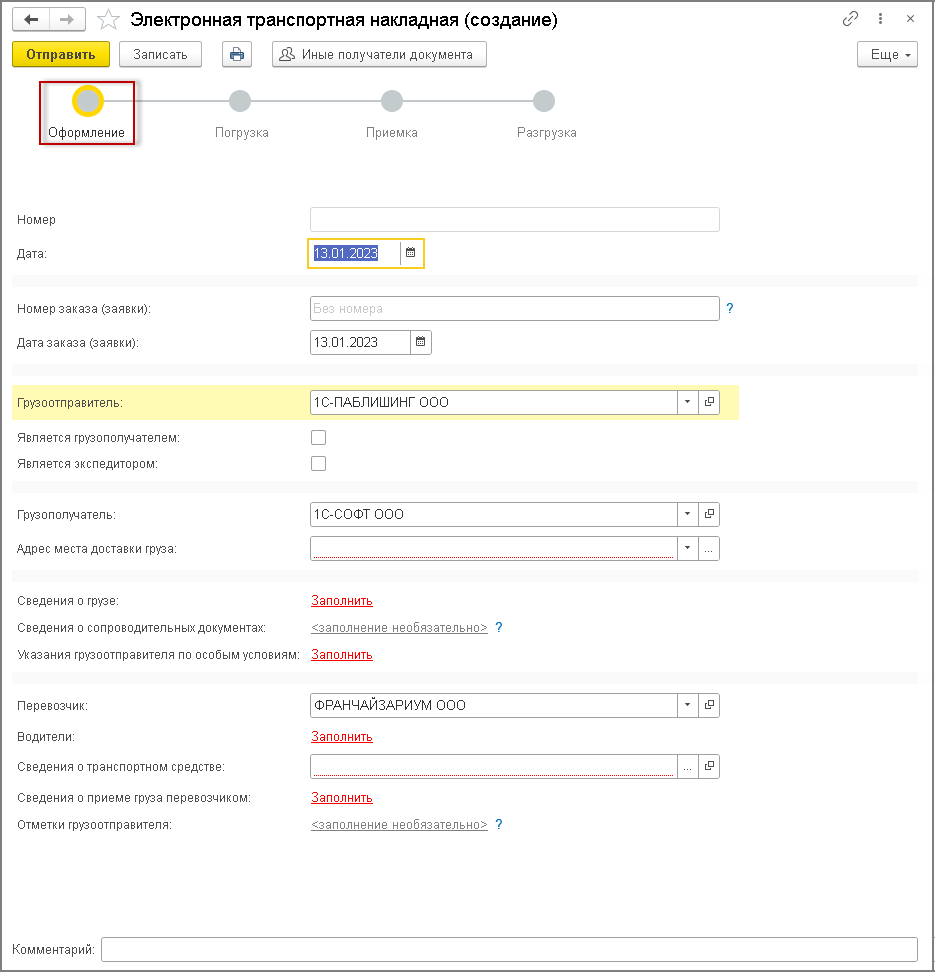Open Адрес места доставки груза dropdown
This screenshot has width=935, height=972.
coord(688,548)
